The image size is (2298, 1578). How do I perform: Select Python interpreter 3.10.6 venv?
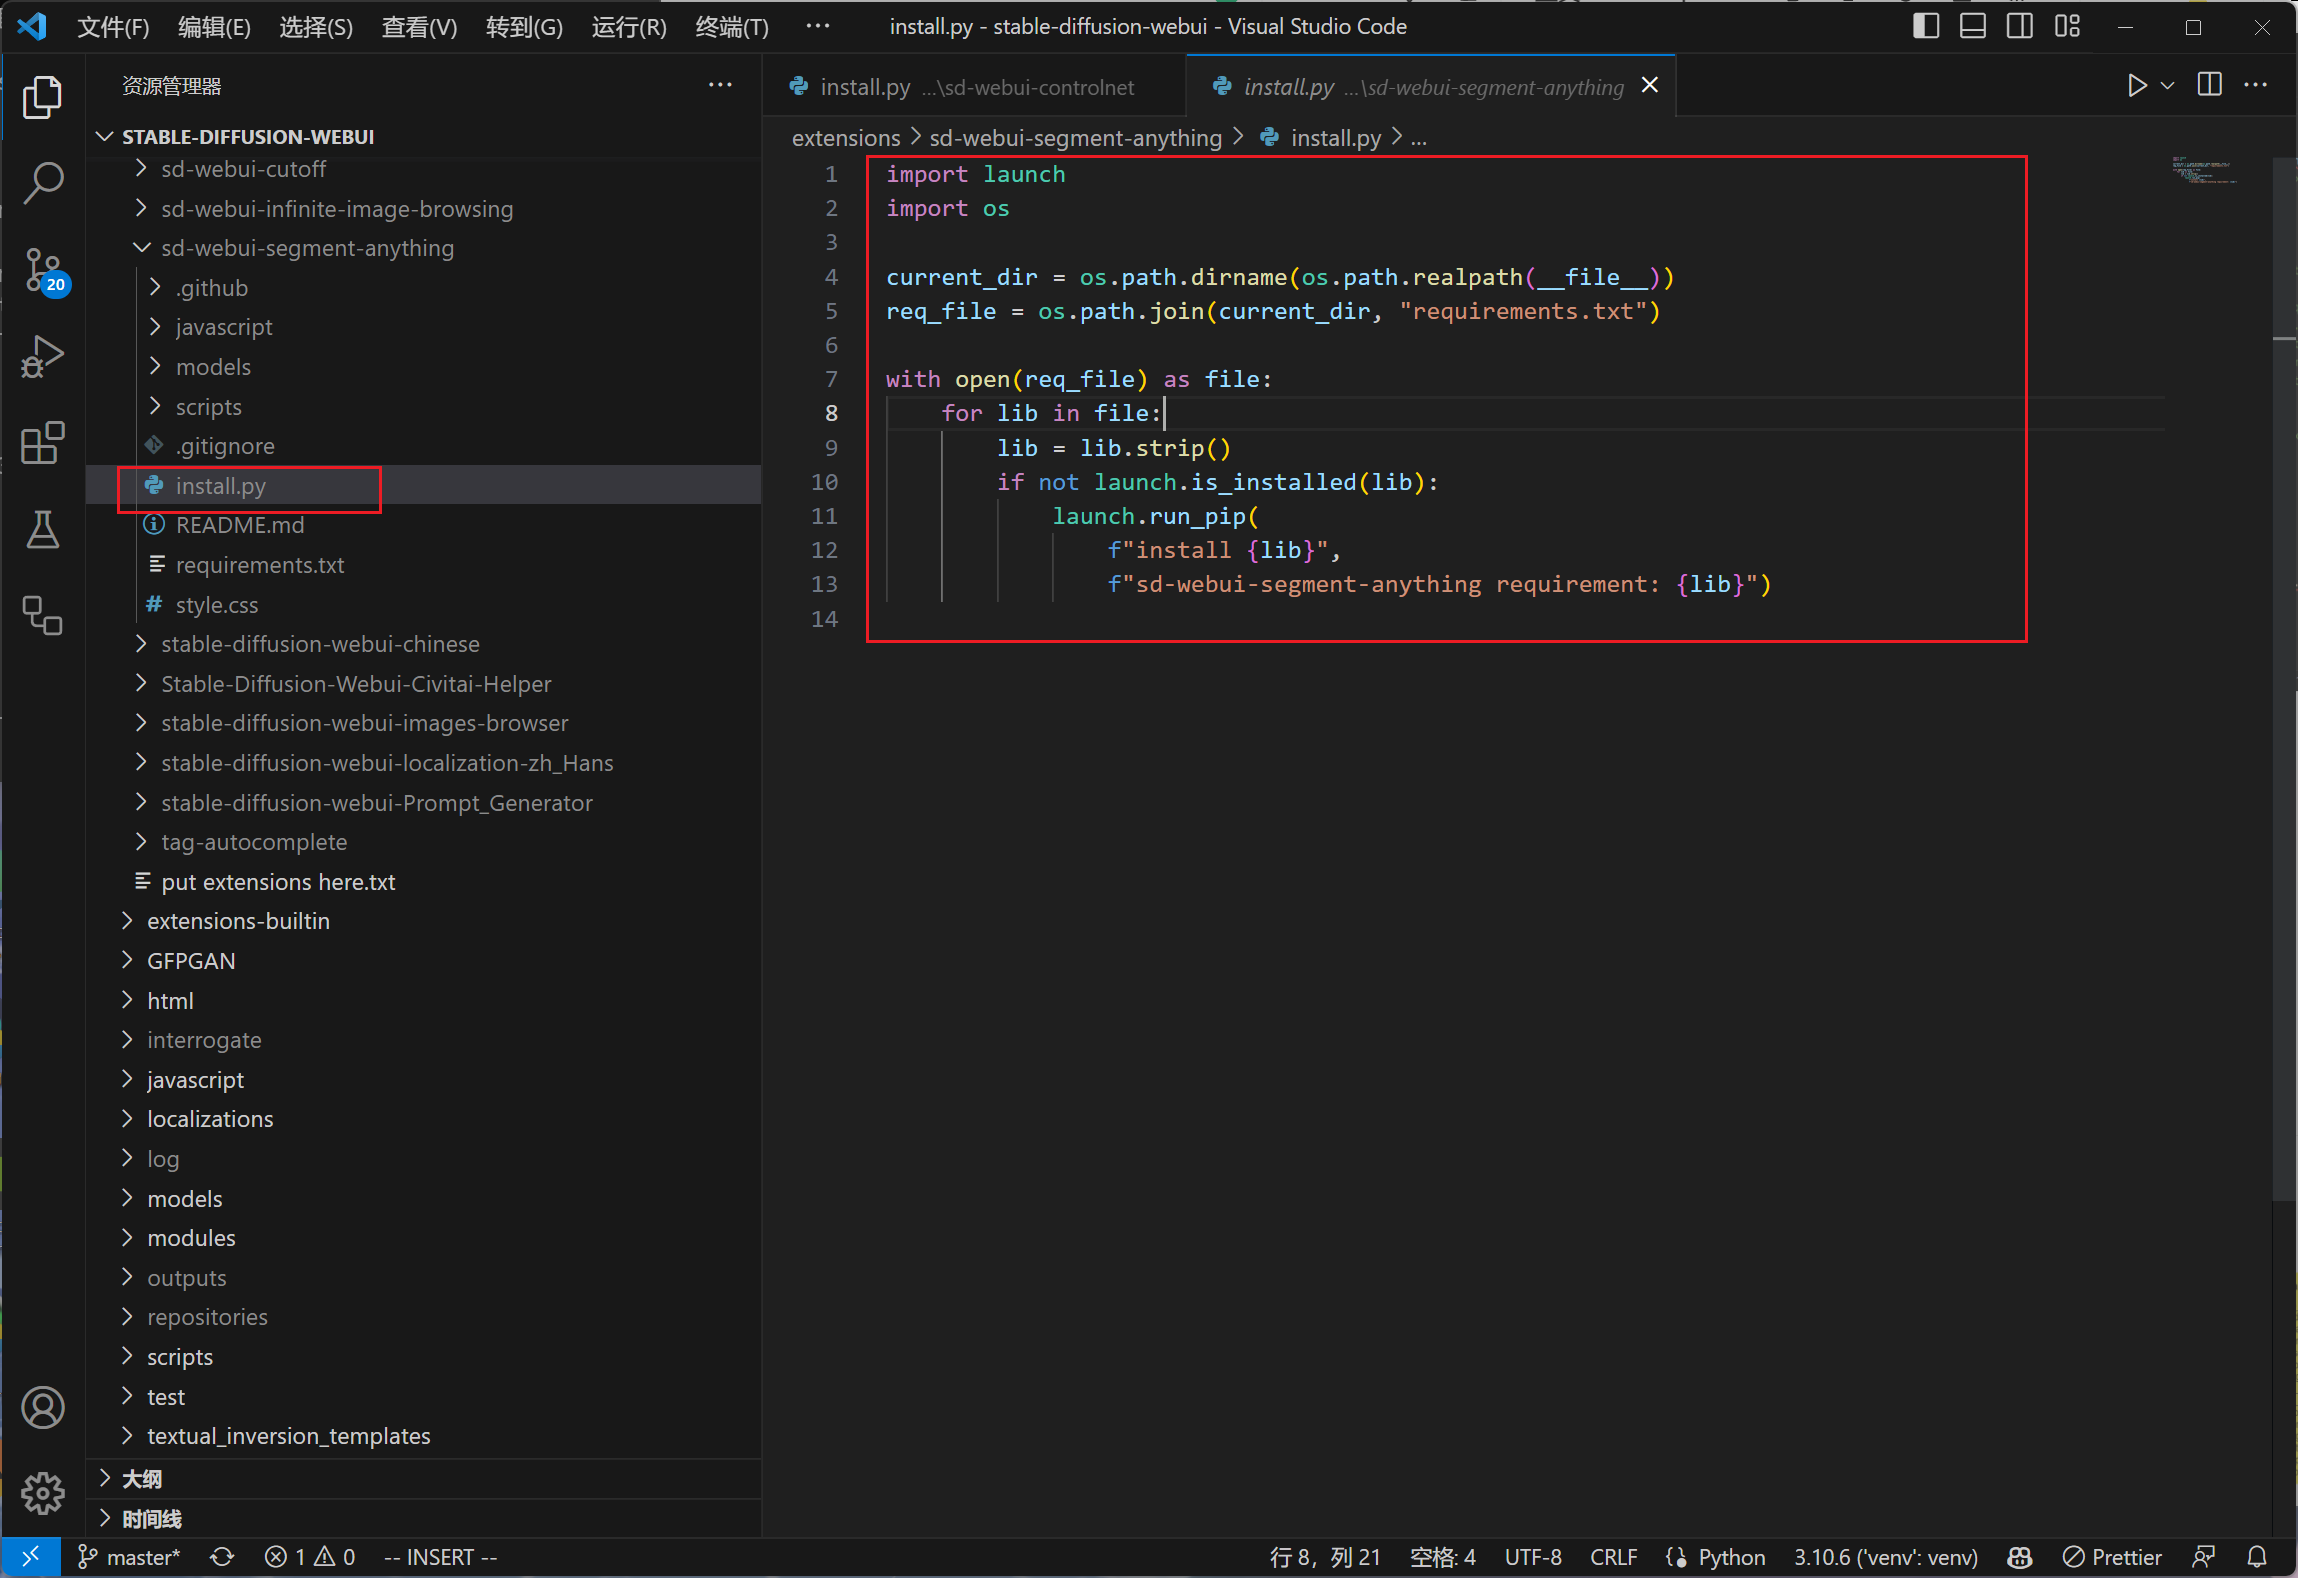1885,1557
